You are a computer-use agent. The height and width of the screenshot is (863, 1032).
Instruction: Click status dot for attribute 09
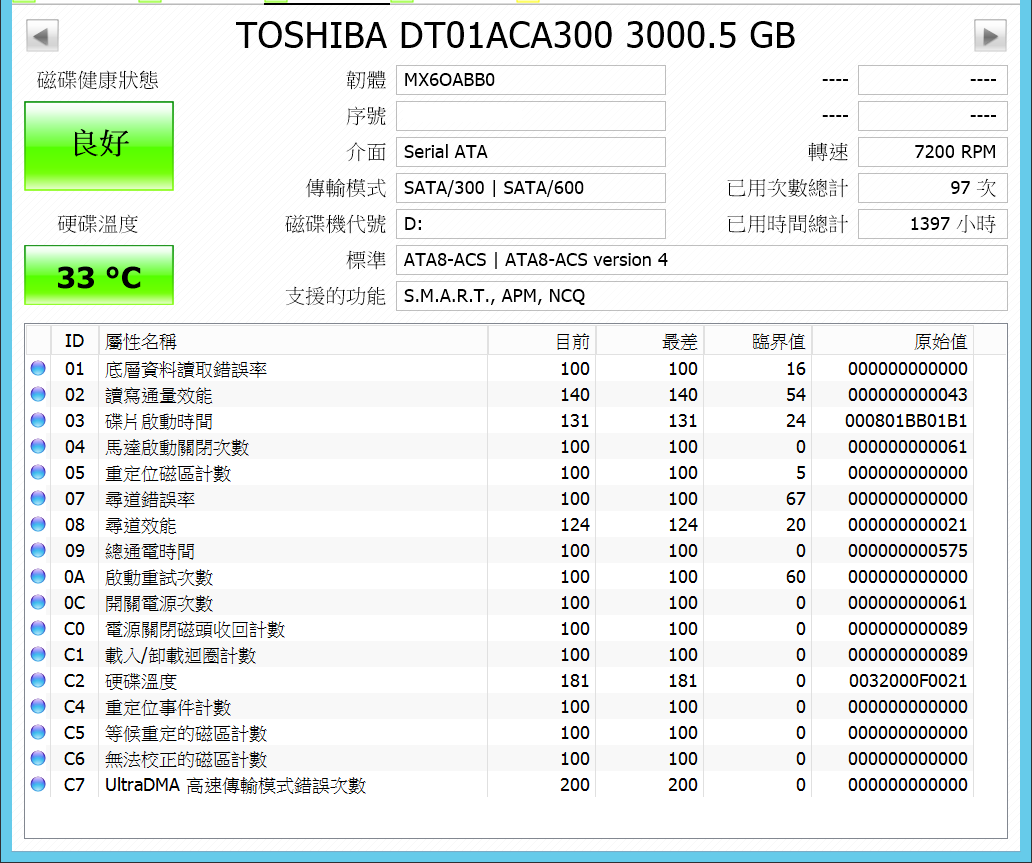pos(38,550)
